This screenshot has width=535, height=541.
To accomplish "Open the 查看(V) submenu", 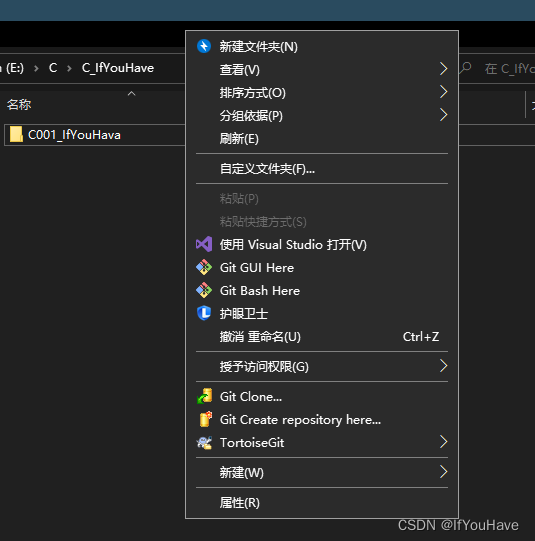I will click(x=322, y=69).
